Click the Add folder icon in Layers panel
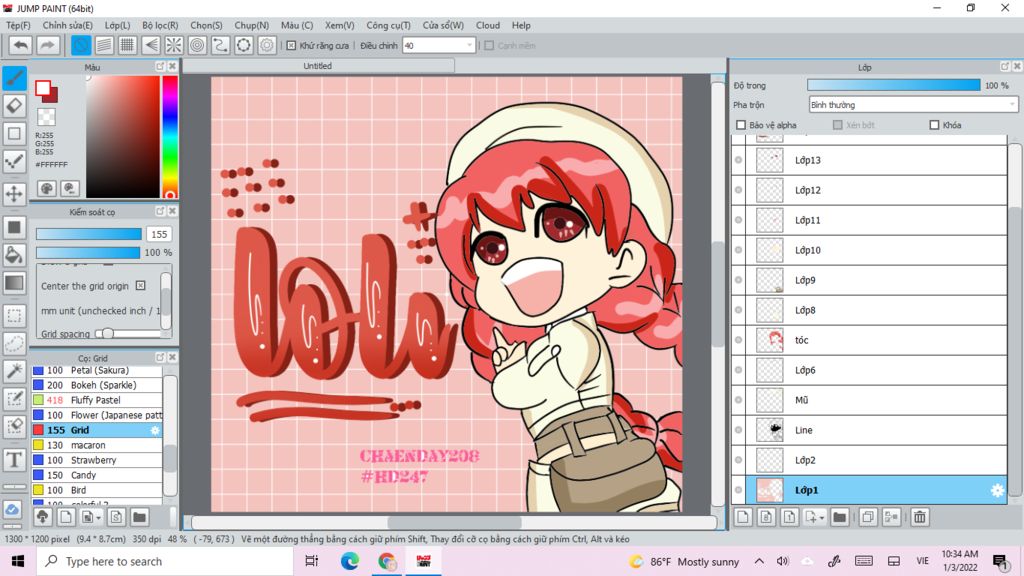Screen dimensions: 1024x576 840,517
